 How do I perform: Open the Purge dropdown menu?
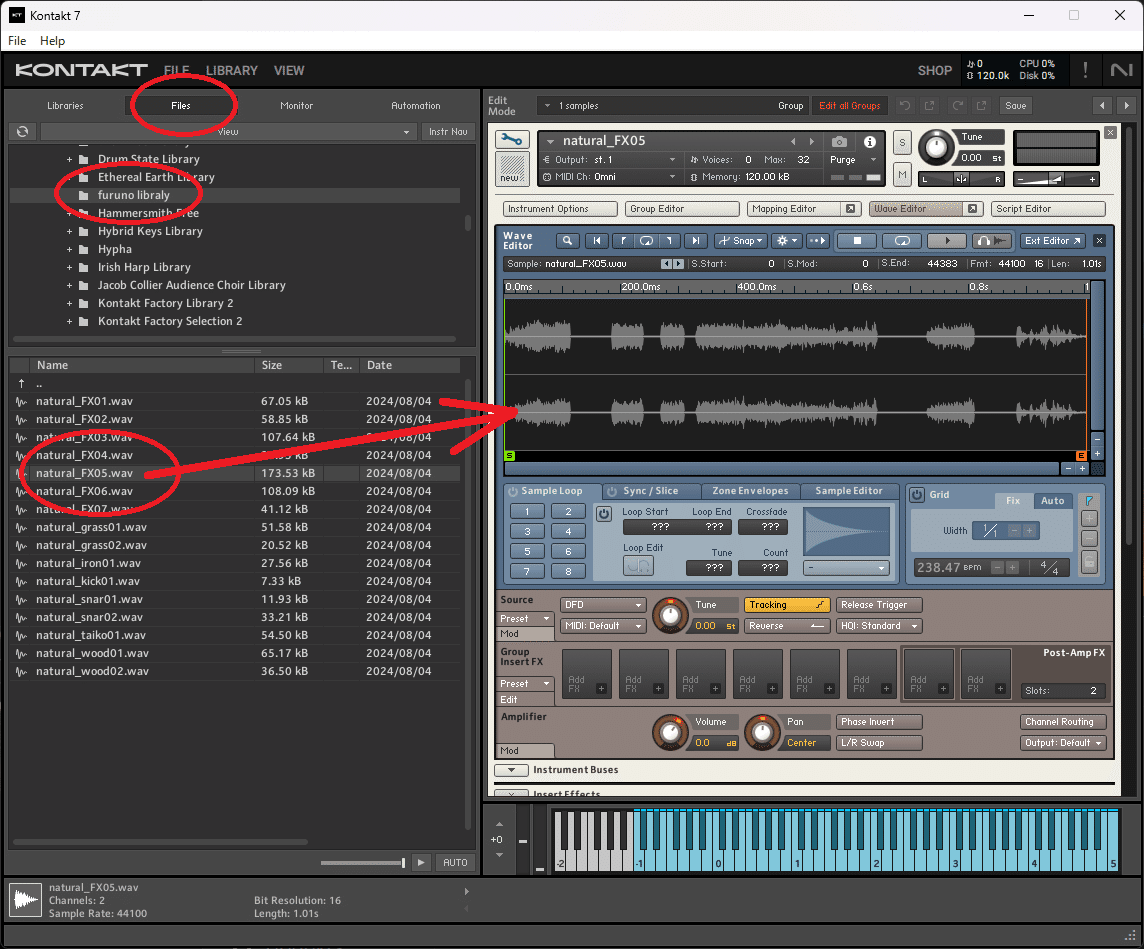[x=853, y=160]
